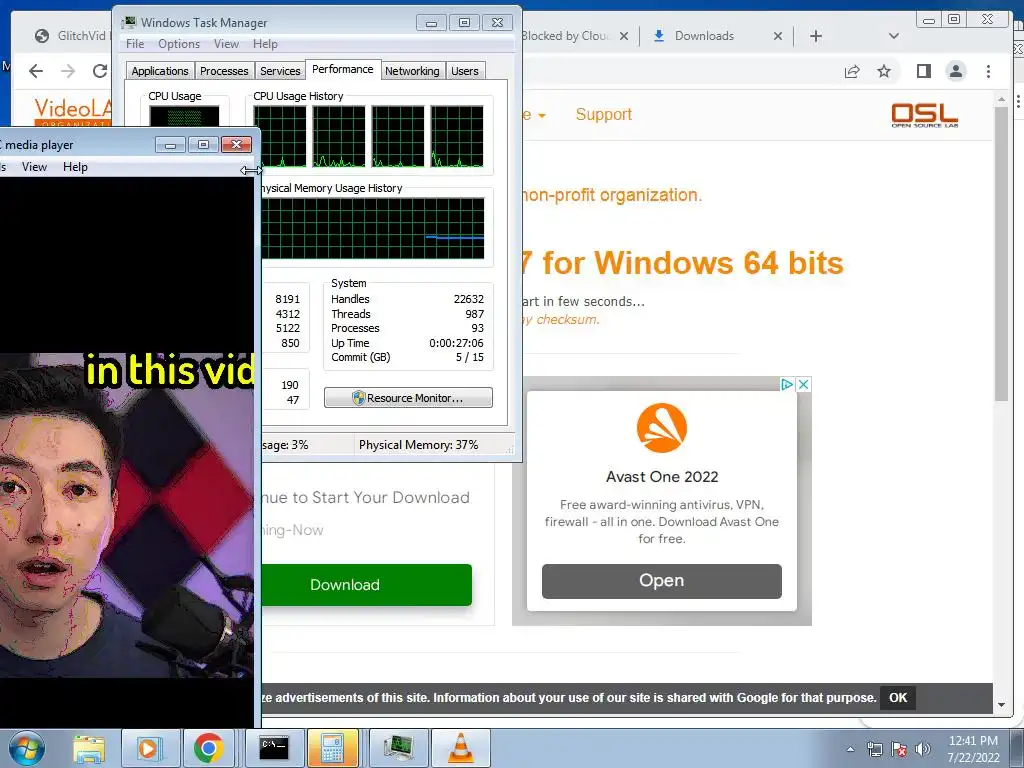
Task: Toggle Chrome's side panel icon
Action: pos(923,71)
